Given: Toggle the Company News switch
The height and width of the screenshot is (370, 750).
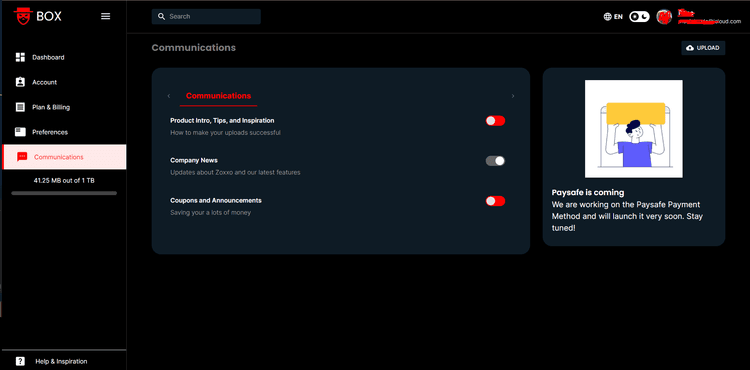Looking at the screenshot, I should point(495,161).
